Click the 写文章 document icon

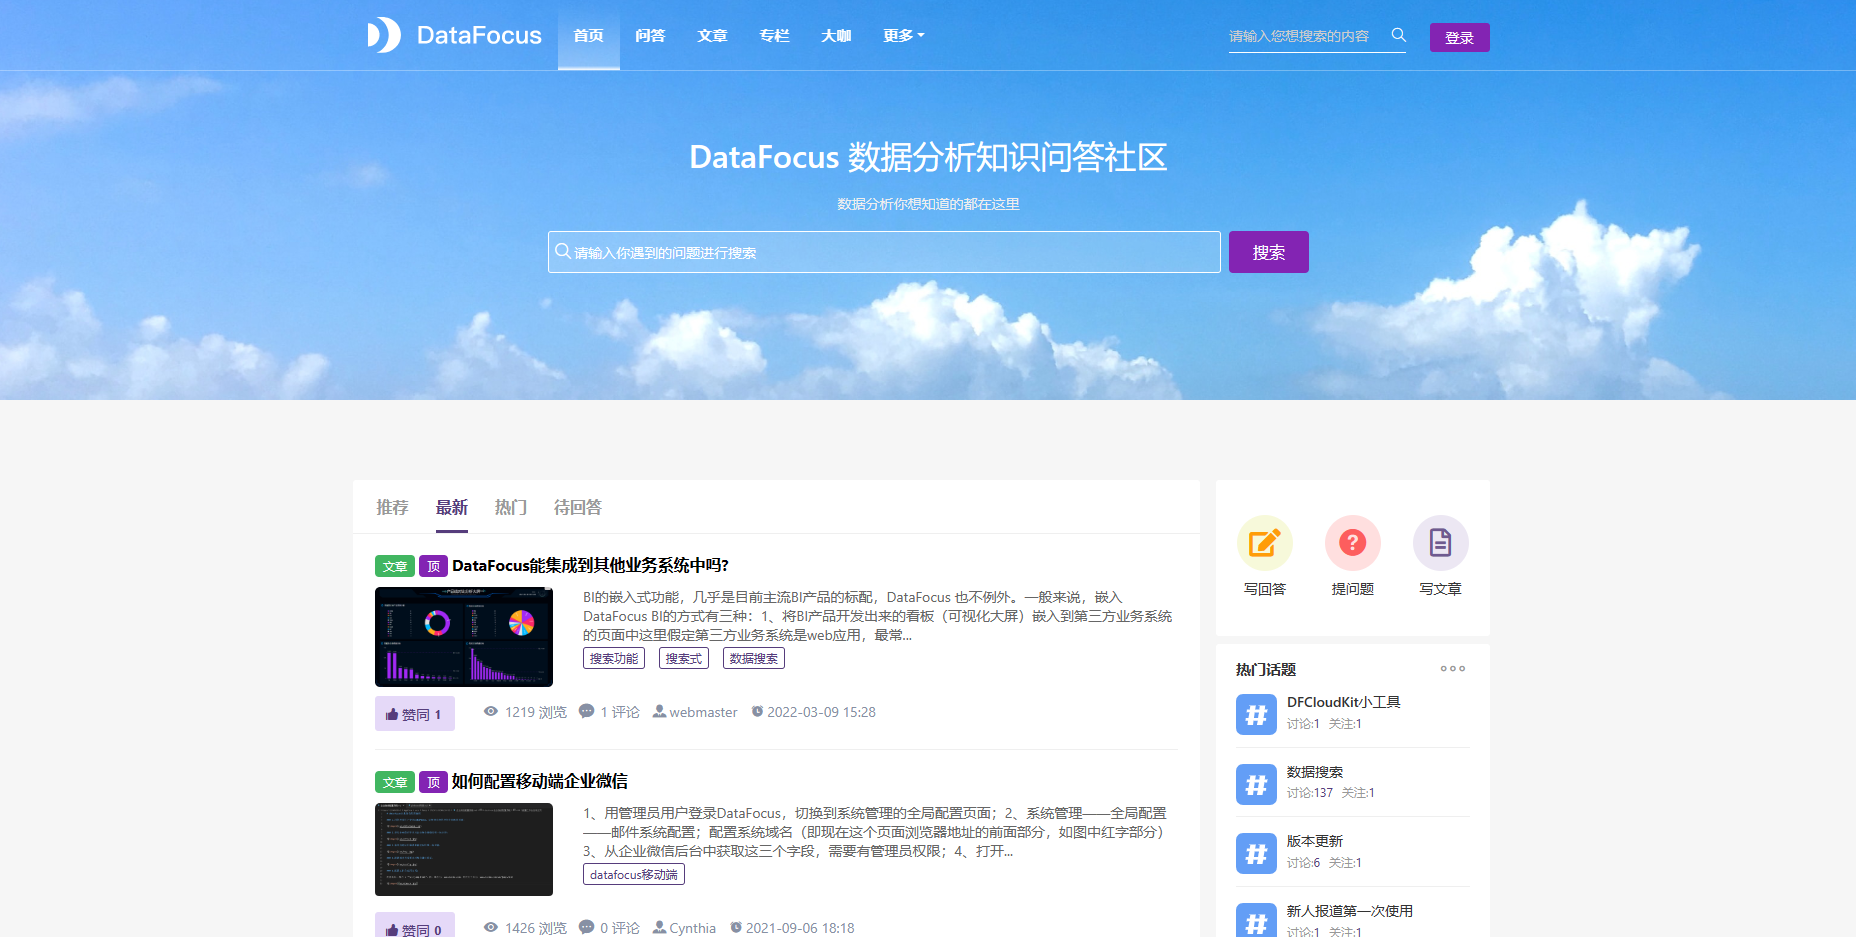[x=1441, y=543]
